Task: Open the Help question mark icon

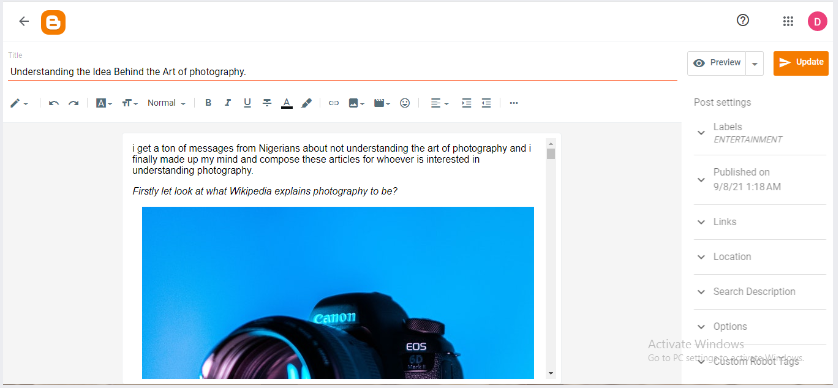Action: (743, 20)
